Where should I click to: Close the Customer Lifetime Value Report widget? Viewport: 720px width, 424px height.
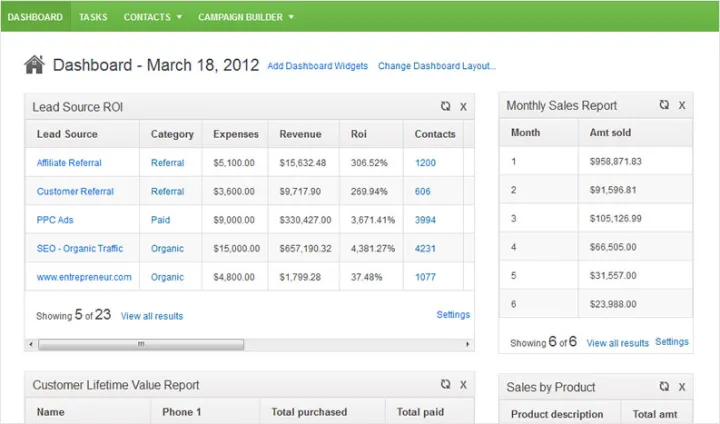click(x=463, y=384)
